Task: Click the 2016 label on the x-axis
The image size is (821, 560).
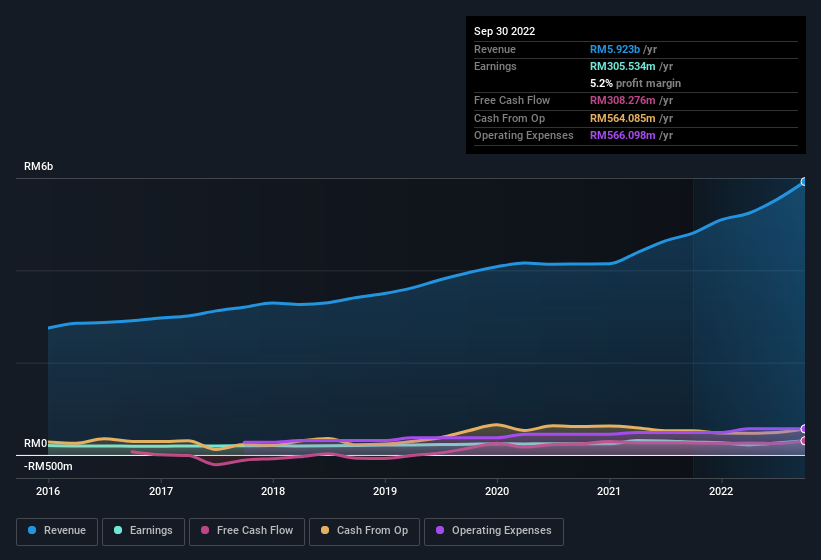Action: coord(48,491)
